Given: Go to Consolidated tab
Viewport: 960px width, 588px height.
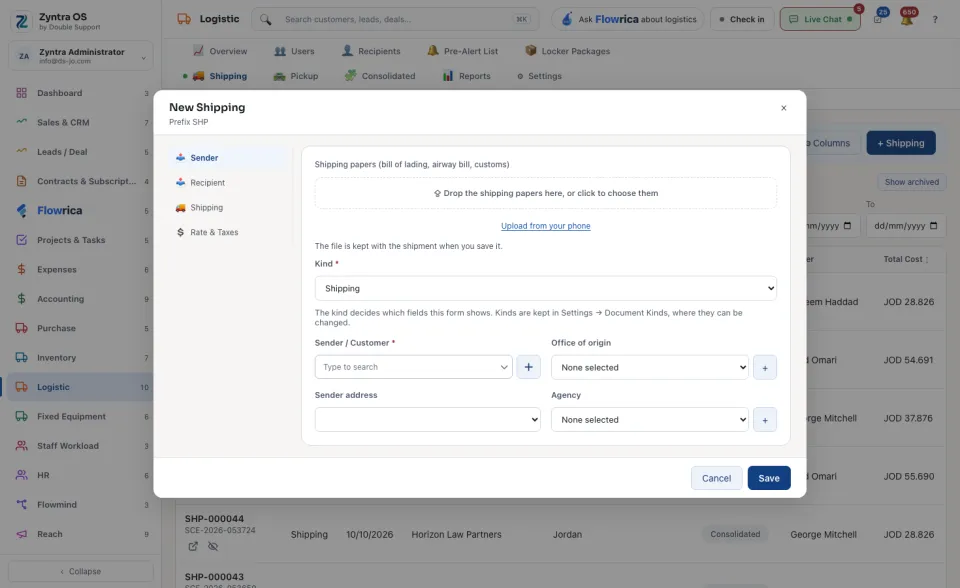Looking at the screenshot, I should [x=380, y=76].
